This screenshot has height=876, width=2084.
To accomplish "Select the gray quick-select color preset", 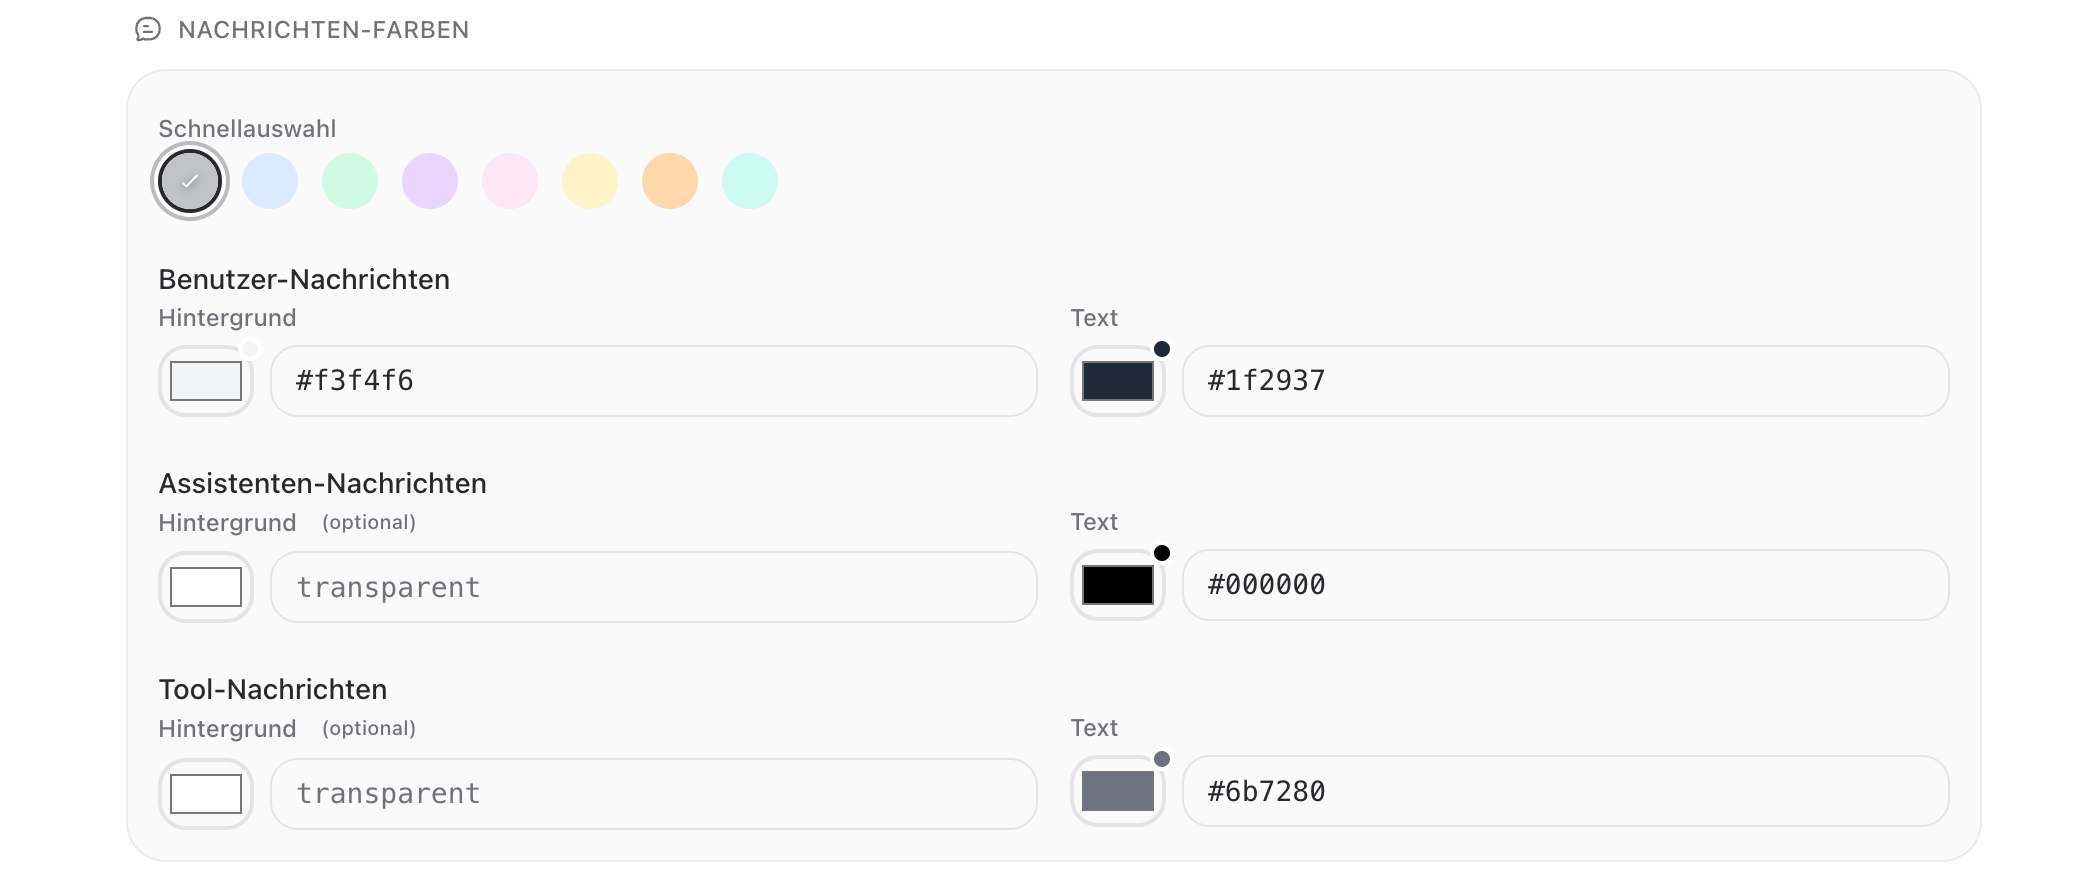I will point(190,181).
